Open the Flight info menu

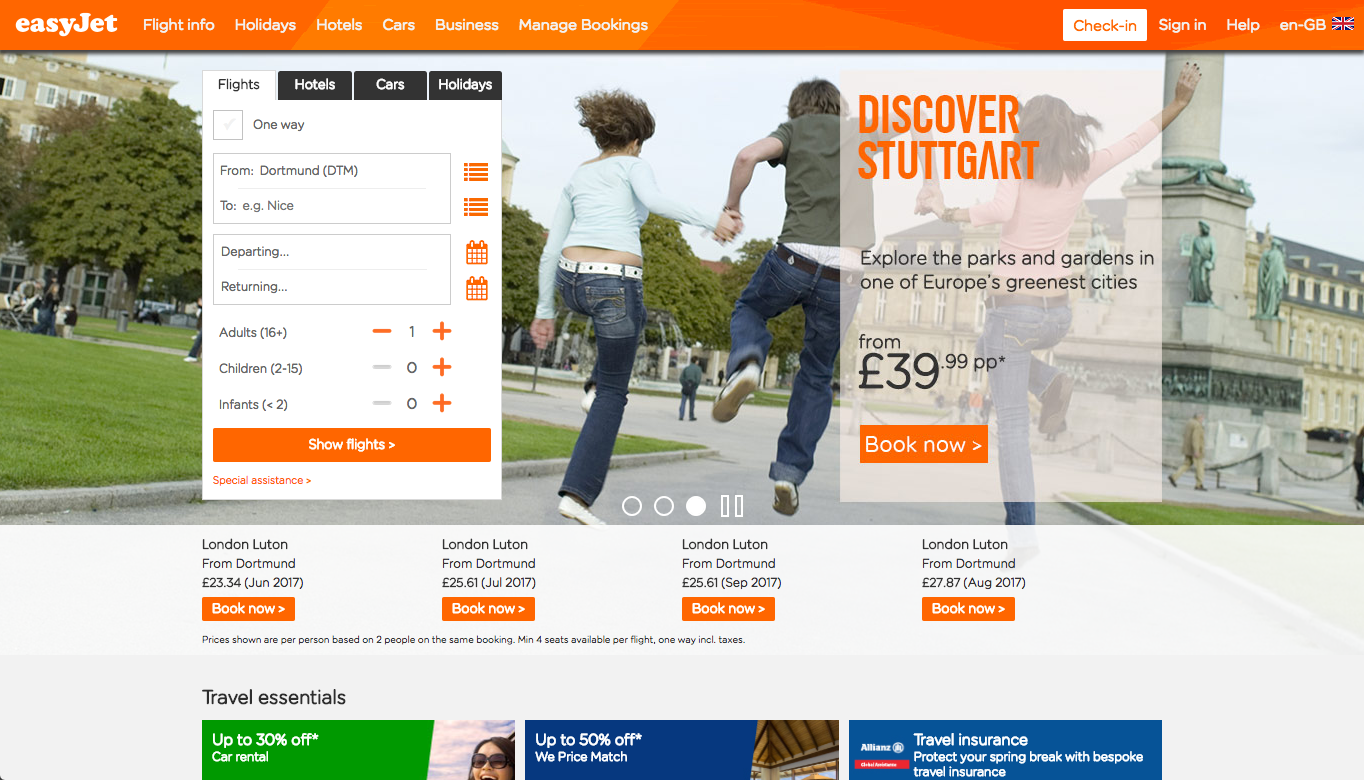(179, 25)
